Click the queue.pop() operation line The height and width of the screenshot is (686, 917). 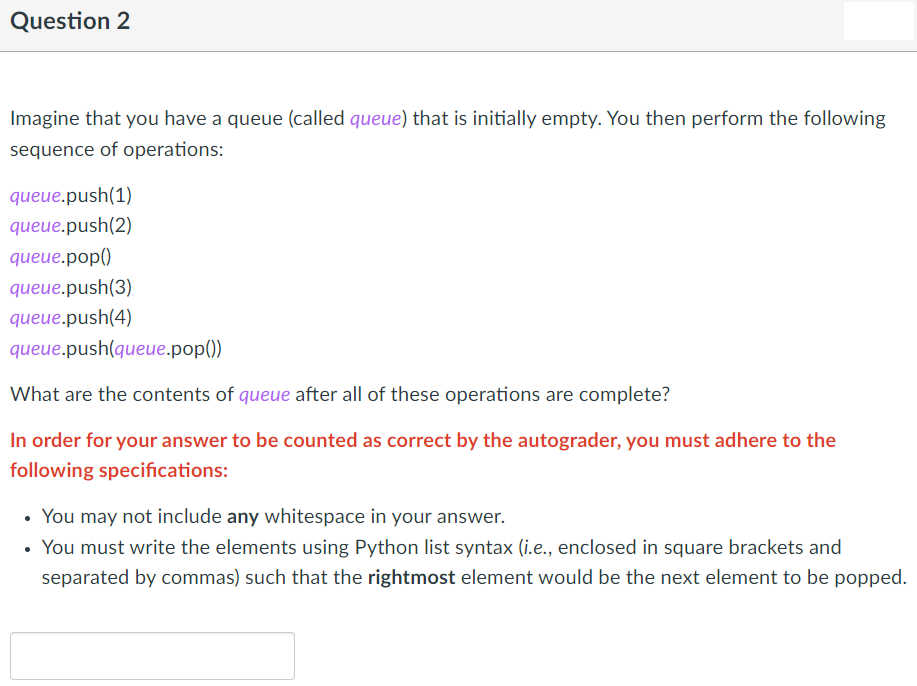pos(60,256)
